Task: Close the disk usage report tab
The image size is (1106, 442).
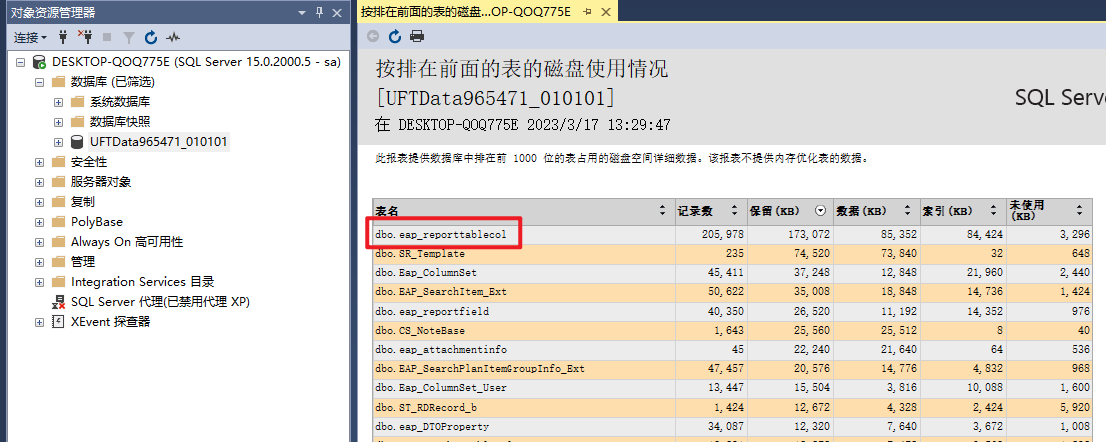Action: click(x=606, y=12)
